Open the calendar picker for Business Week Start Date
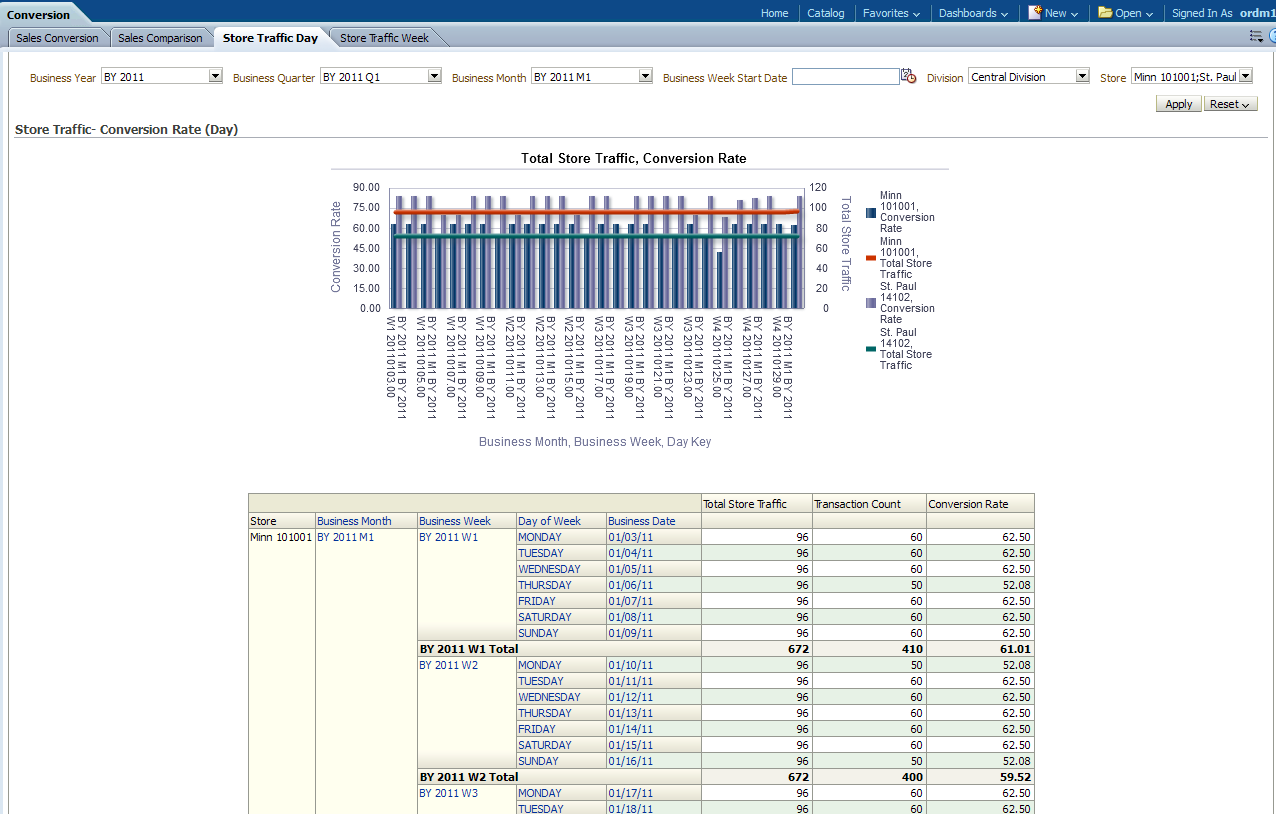Viewport: 1276px width, 814px height. pyautogui.click(x=908, y=76)
